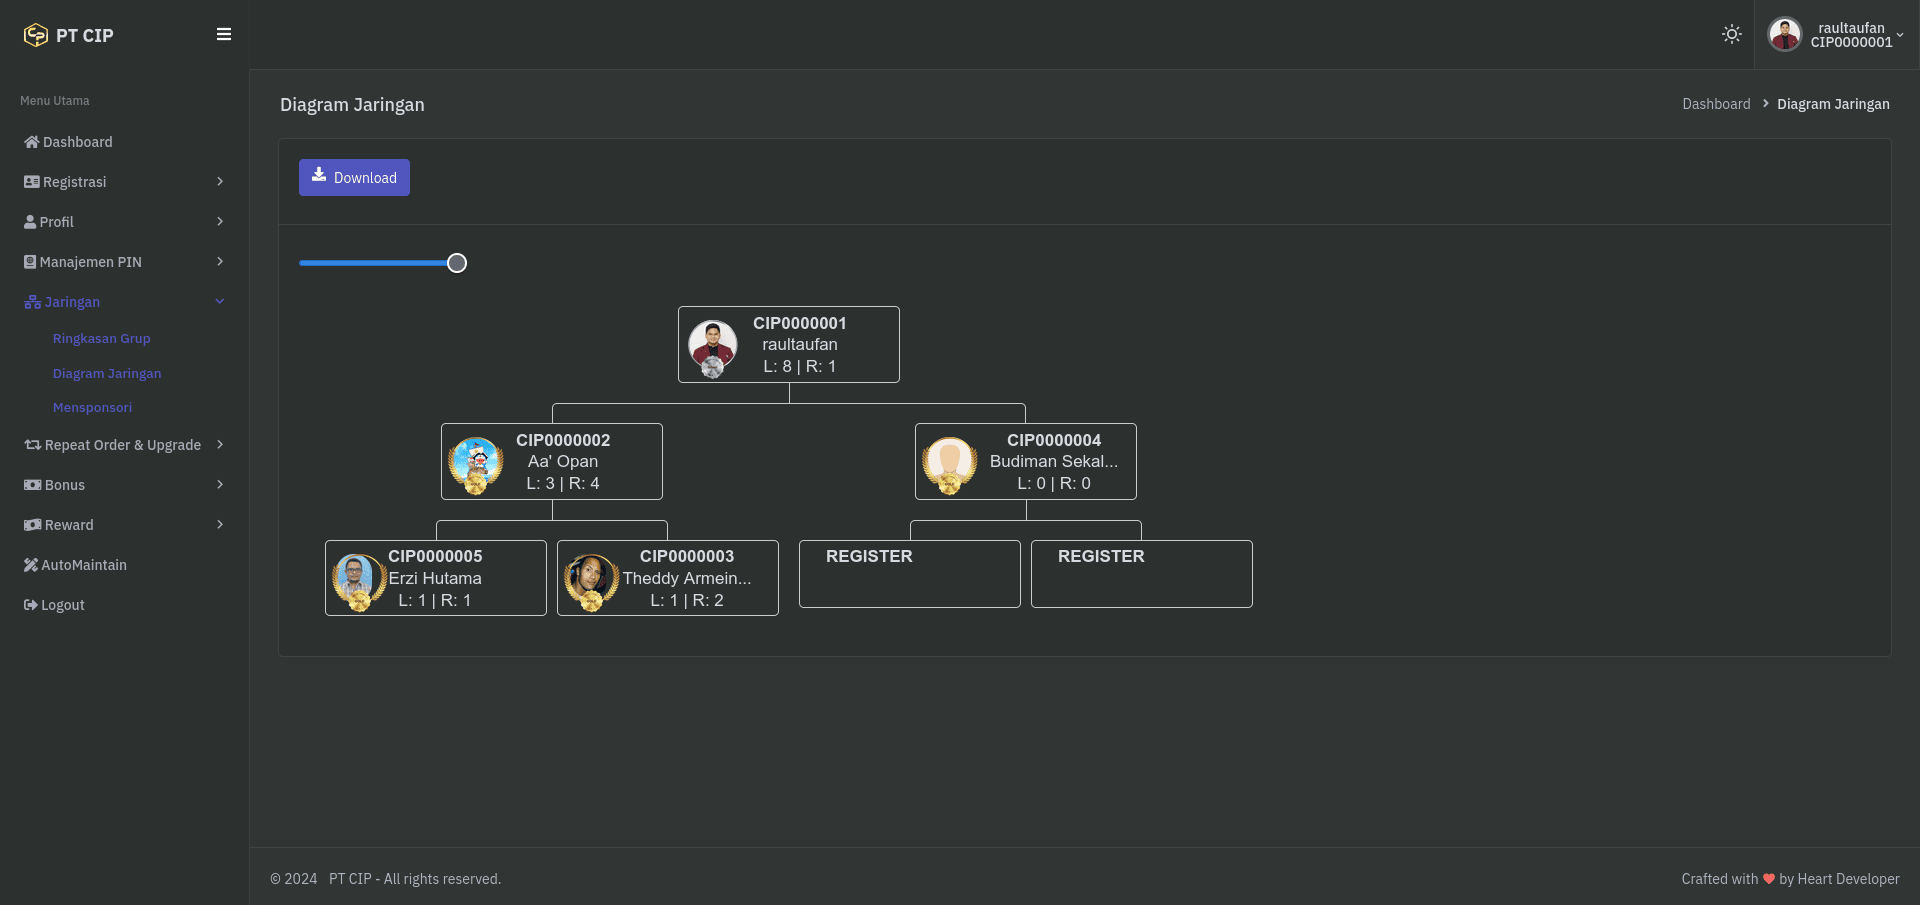The height and width of the screenshot is (905, 1920).
Task: Switch theme using the sun icon
Action: (x=1732, y=35)
